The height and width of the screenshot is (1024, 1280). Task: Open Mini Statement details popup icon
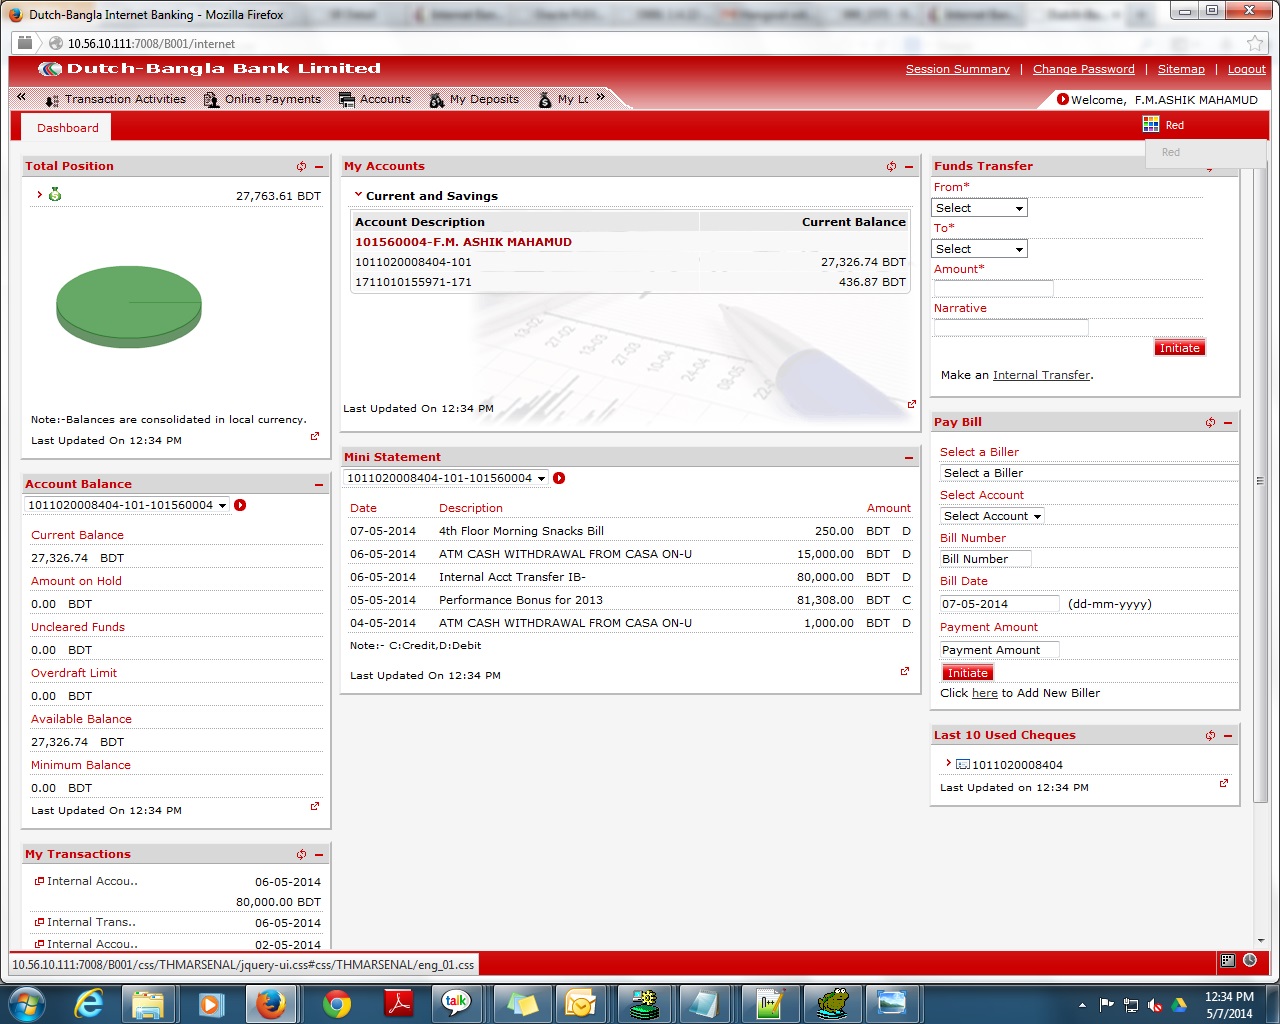point(905,671)
